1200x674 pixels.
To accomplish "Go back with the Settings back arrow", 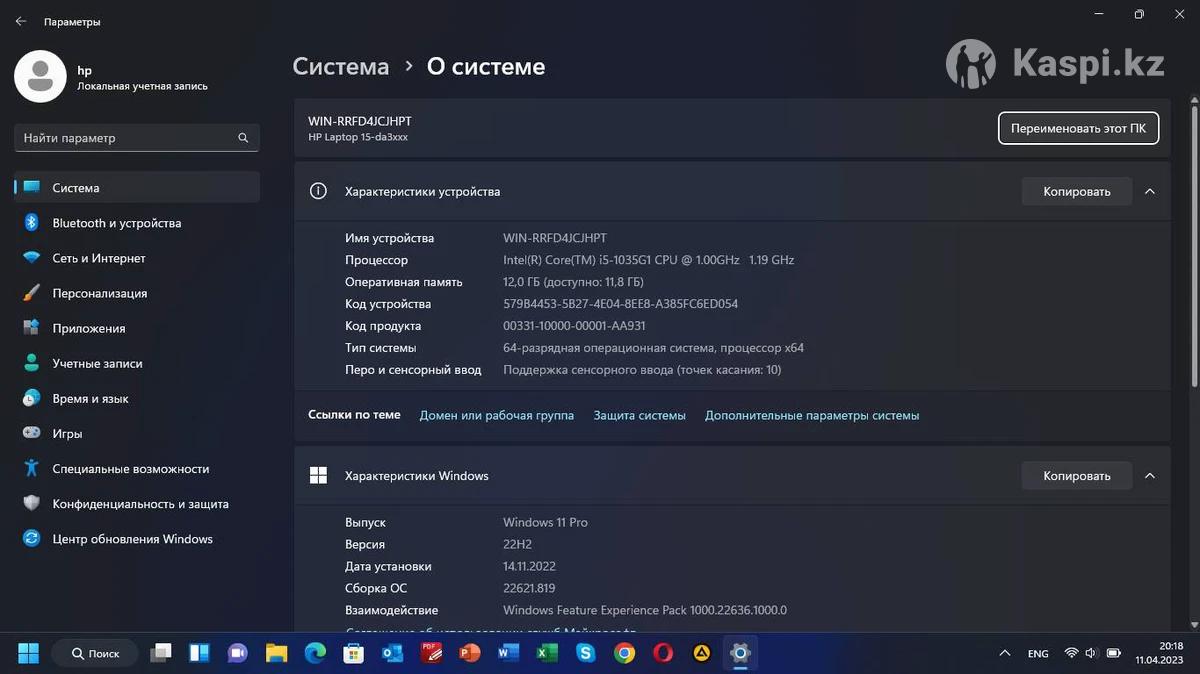I will point(21,21).
